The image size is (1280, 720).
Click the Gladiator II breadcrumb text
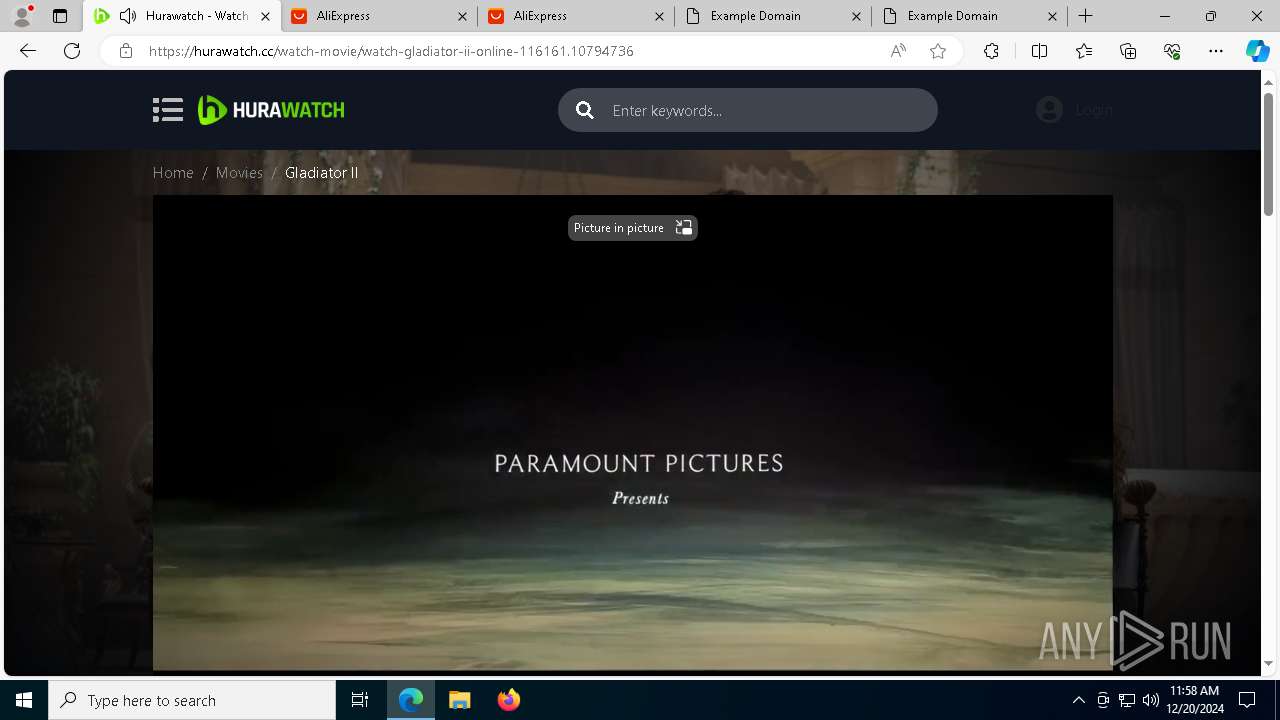(321, 173)
